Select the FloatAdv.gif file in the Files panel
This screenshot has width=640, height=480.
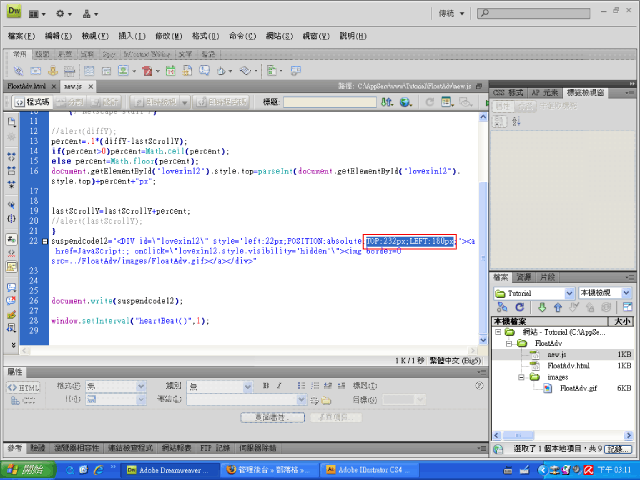click(577, 388)
